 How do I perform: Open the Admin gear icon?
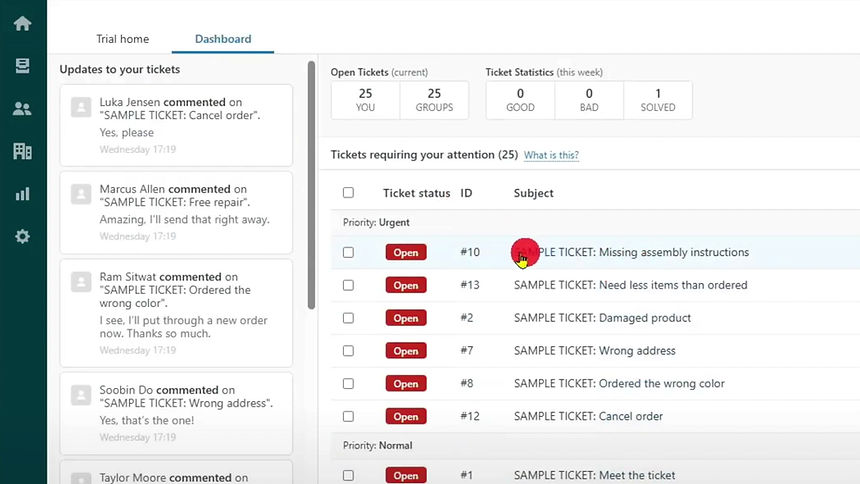22,237
